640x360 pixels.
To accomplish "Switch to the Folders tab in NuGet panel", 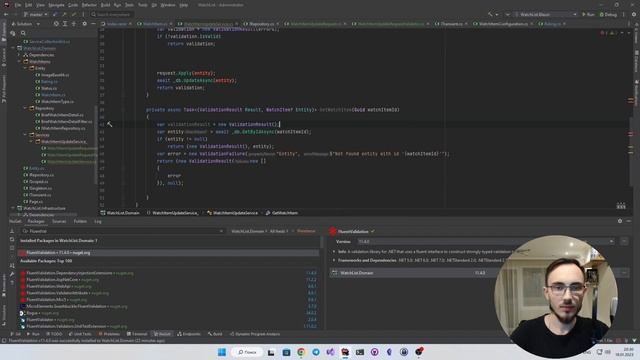I will 80,221.
